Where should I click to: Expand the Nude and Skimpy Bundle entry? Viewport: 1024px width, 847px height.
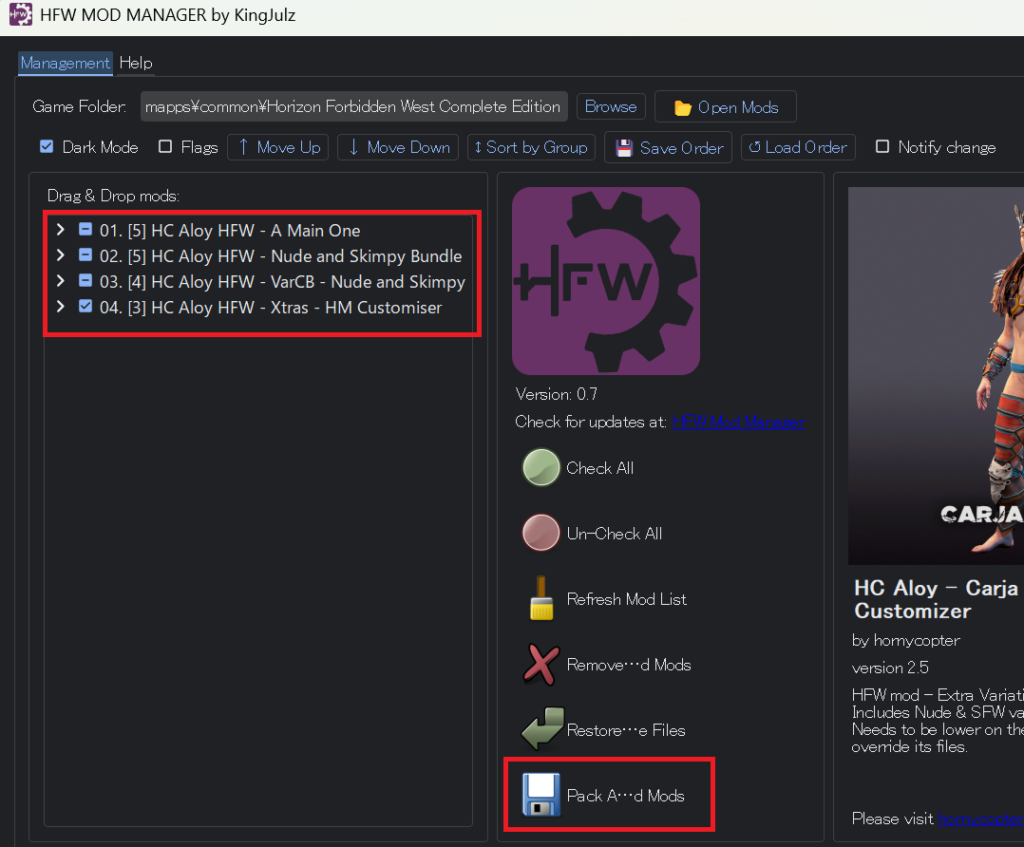pos(61,256)
